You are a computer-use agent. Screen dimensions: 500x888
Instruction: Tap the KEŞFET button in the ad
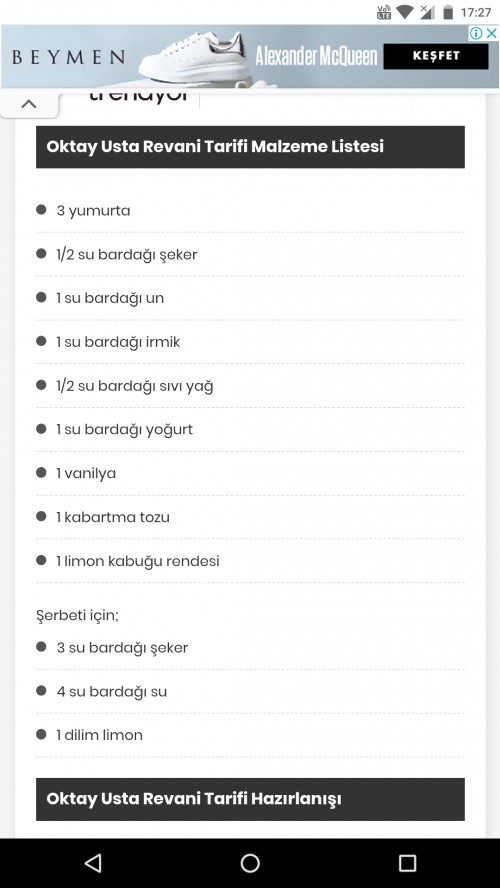[435, 56]
